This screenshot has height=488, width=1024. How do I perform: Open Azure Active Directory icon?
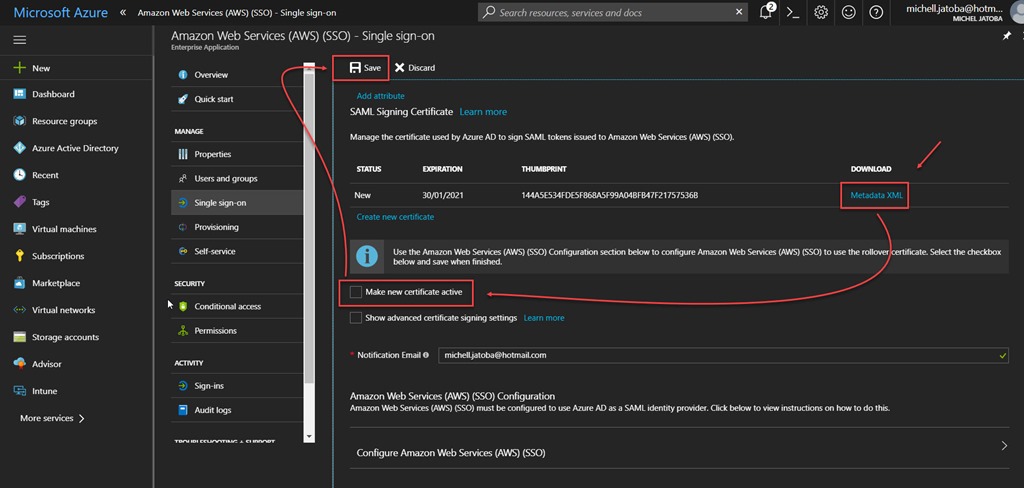coord(20,148)
